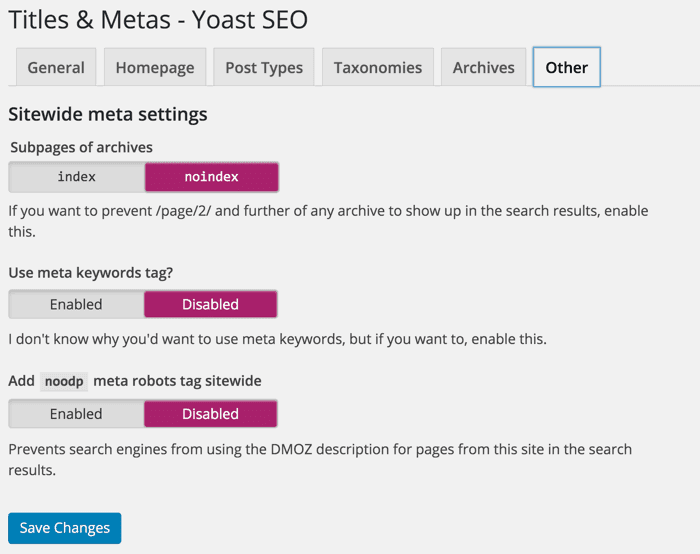Switch to the Homepage tab

click(x=155, y=68)
